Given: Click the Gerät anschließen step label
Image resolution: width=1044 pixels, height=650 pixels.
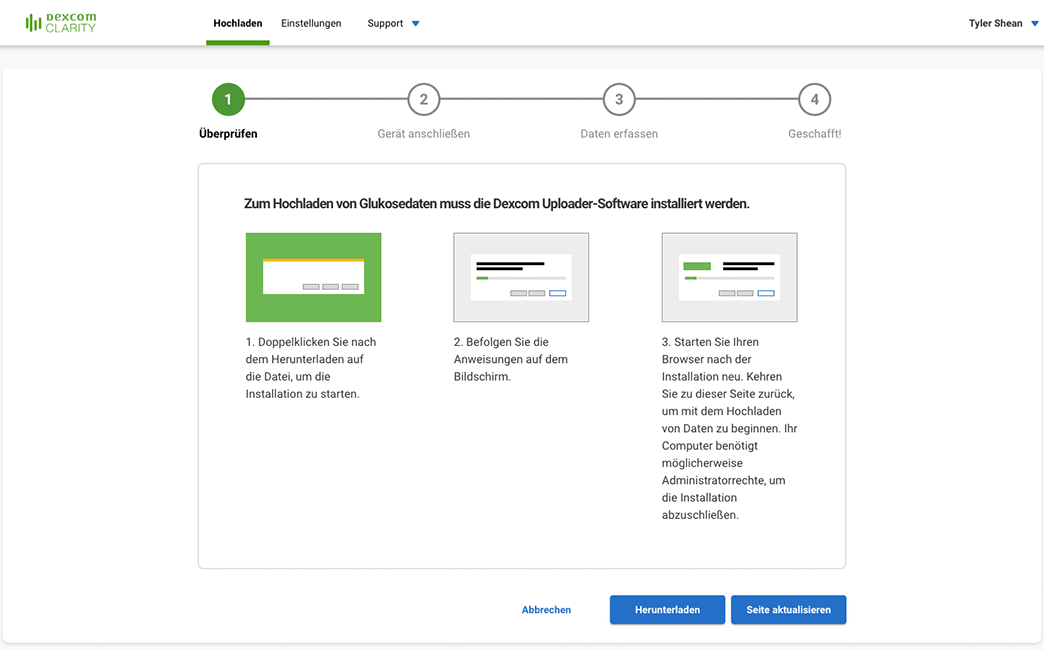Looking at the screenshot, I should pyautogui.click(x=423, y=134).
